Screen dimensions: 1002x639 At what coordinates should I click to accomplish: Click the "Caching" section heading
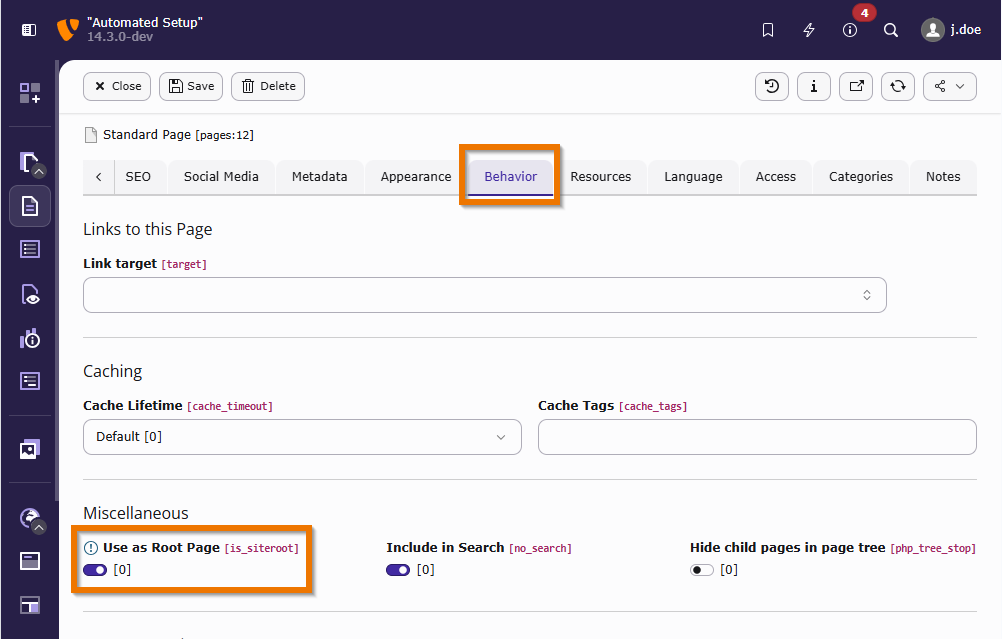pyautogui.click(x=112, y=371)
